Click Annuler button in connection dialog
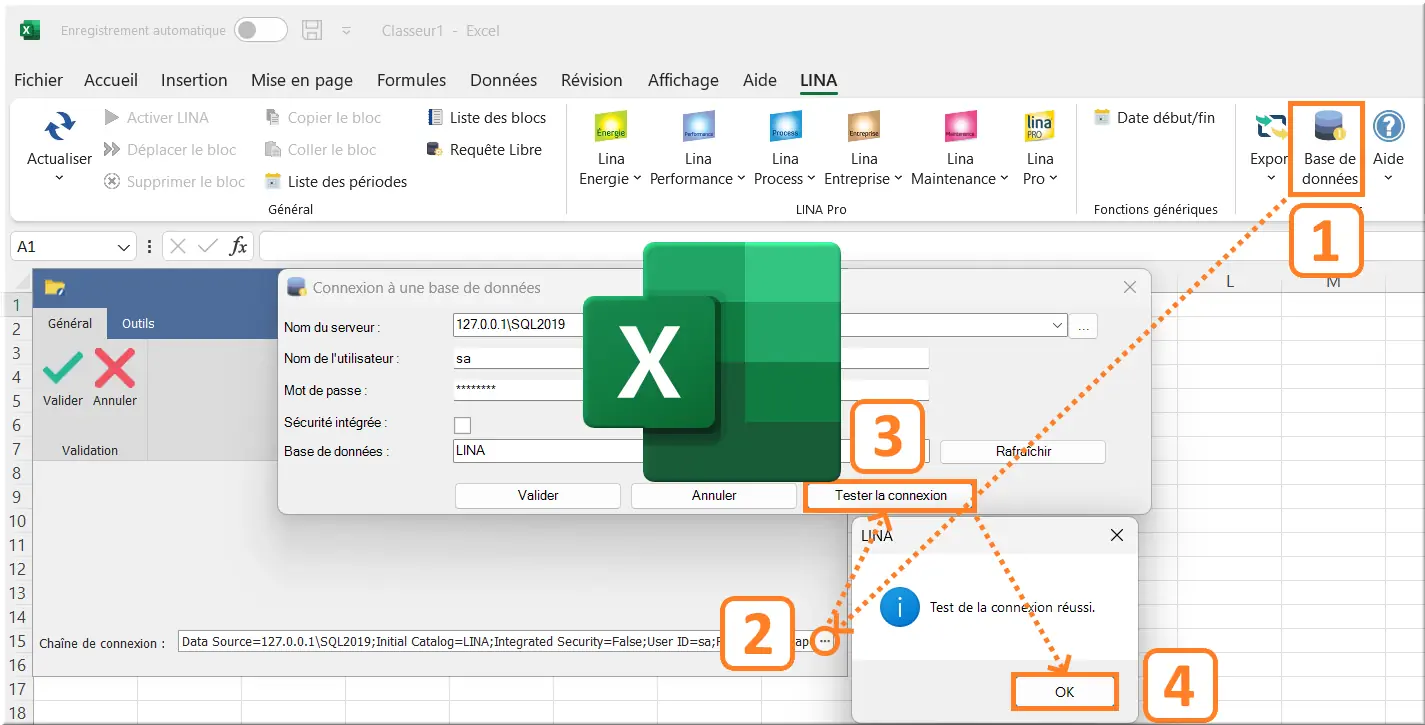This screenshot has width=1425, height=725. (x=714, y=495)
